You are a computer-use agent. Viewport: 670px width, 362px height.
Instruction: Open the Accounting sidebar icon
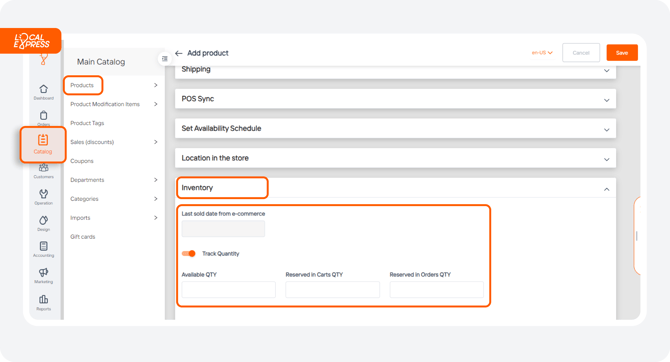pos(44,246)
